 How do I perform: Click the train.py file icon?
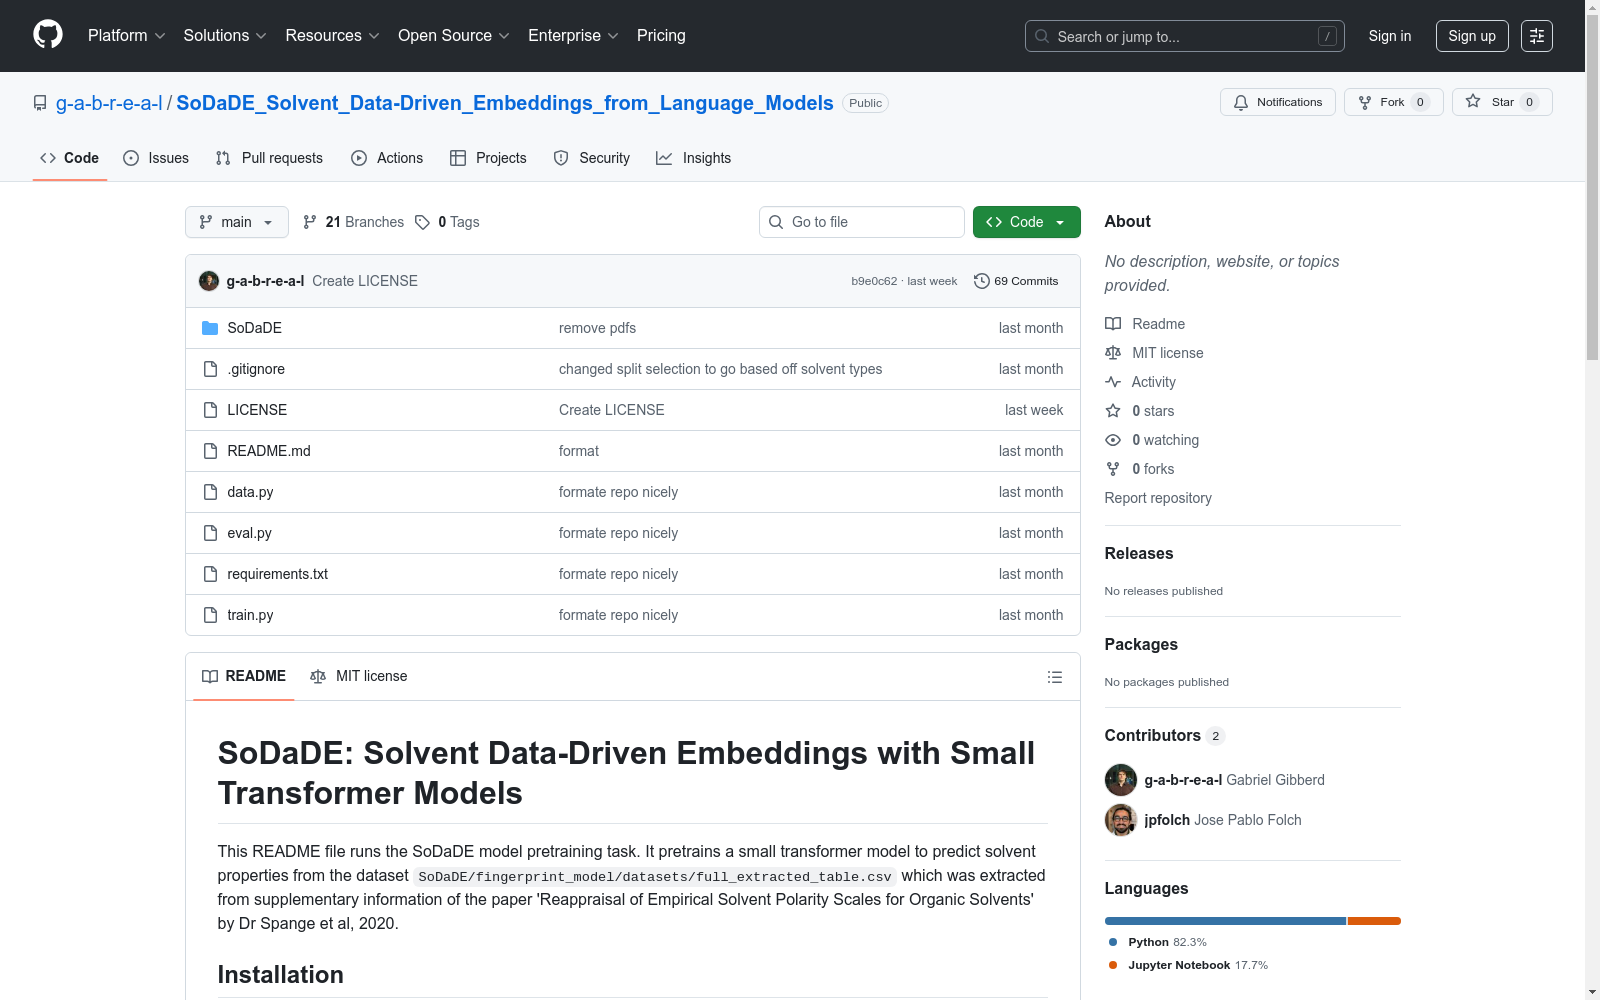pyautogui.click(x=210, y=615)
